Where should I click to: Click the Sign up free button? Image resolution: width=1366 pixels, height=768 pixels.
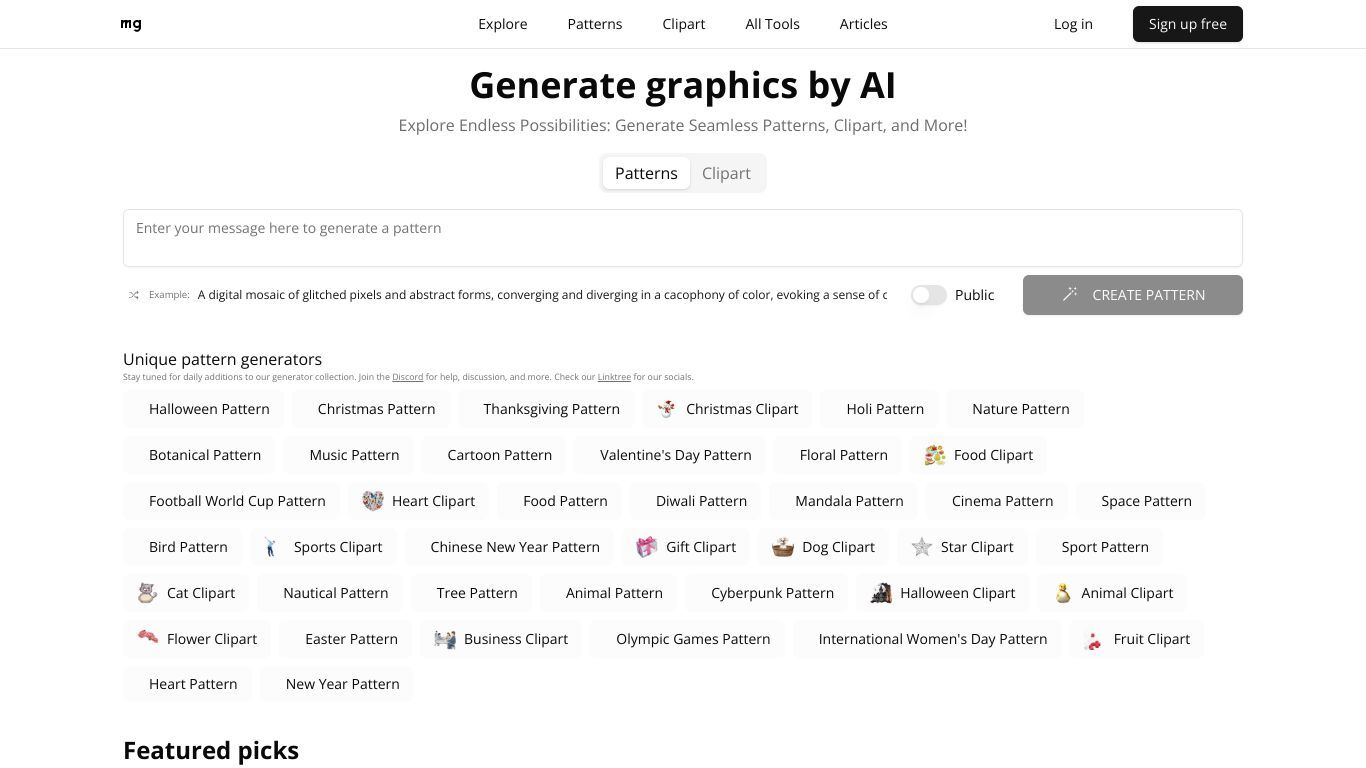click(1188, 24)
